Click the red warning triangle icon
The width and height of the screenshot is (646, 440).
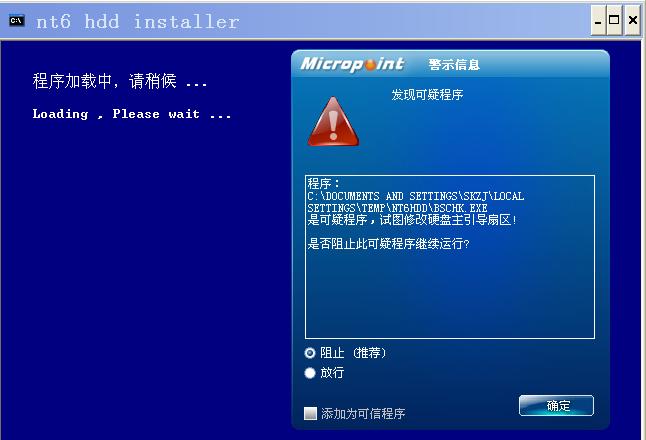[333, 122]
